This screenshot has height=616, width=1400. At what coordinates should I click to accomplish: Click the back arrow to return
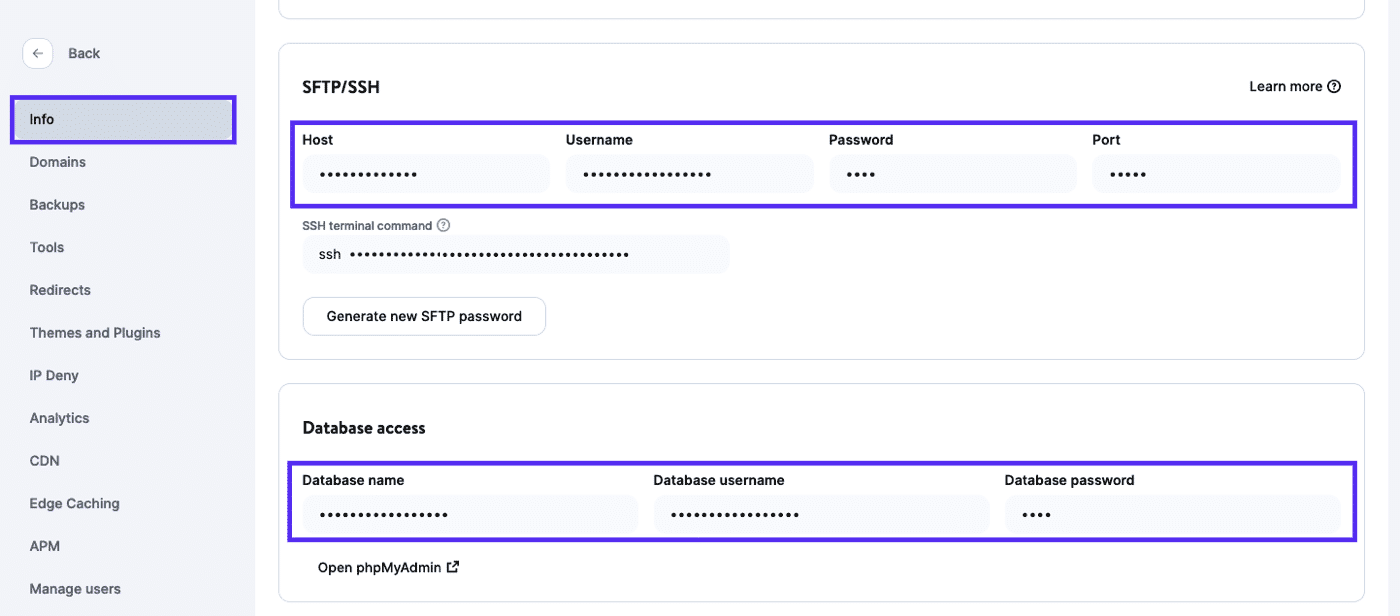tap(37, 53)
